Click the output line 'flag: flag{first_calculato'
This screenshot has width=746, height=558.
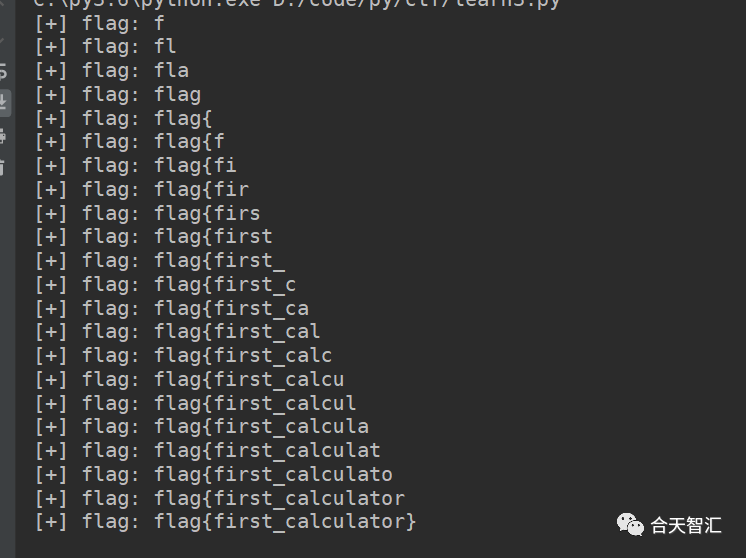tap(213, 475)
